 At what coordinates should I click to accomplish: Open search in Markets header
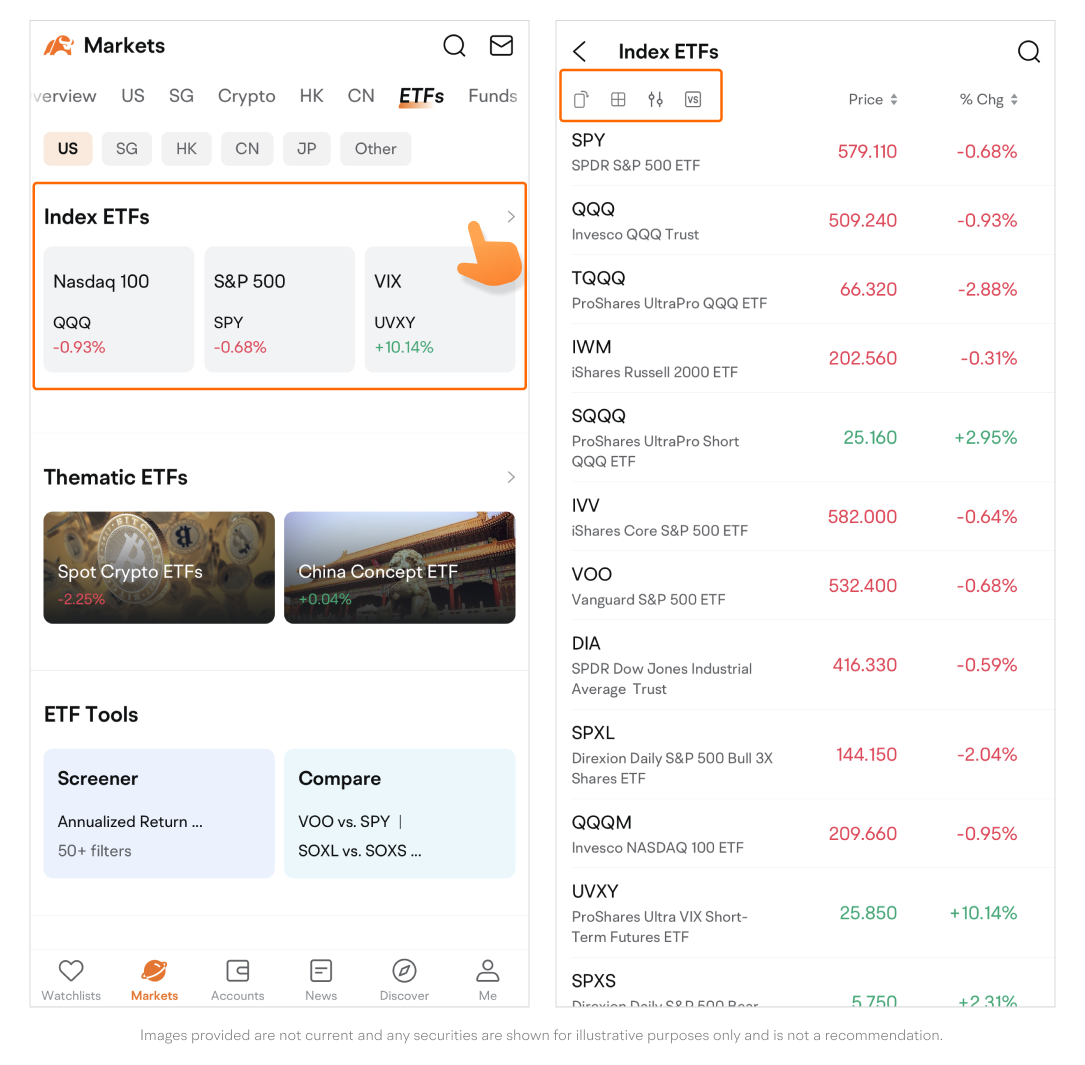pos(454,46)
